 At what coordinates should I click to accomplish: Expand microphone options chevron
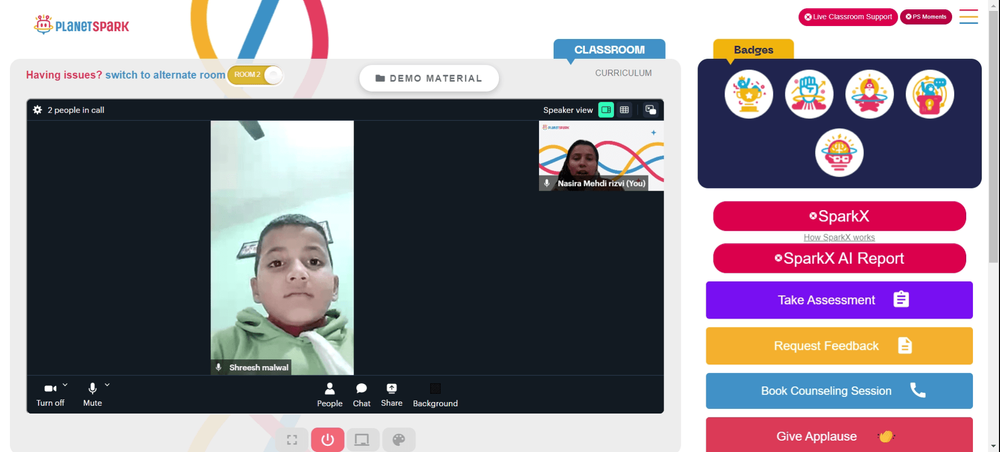pos(107,384)
